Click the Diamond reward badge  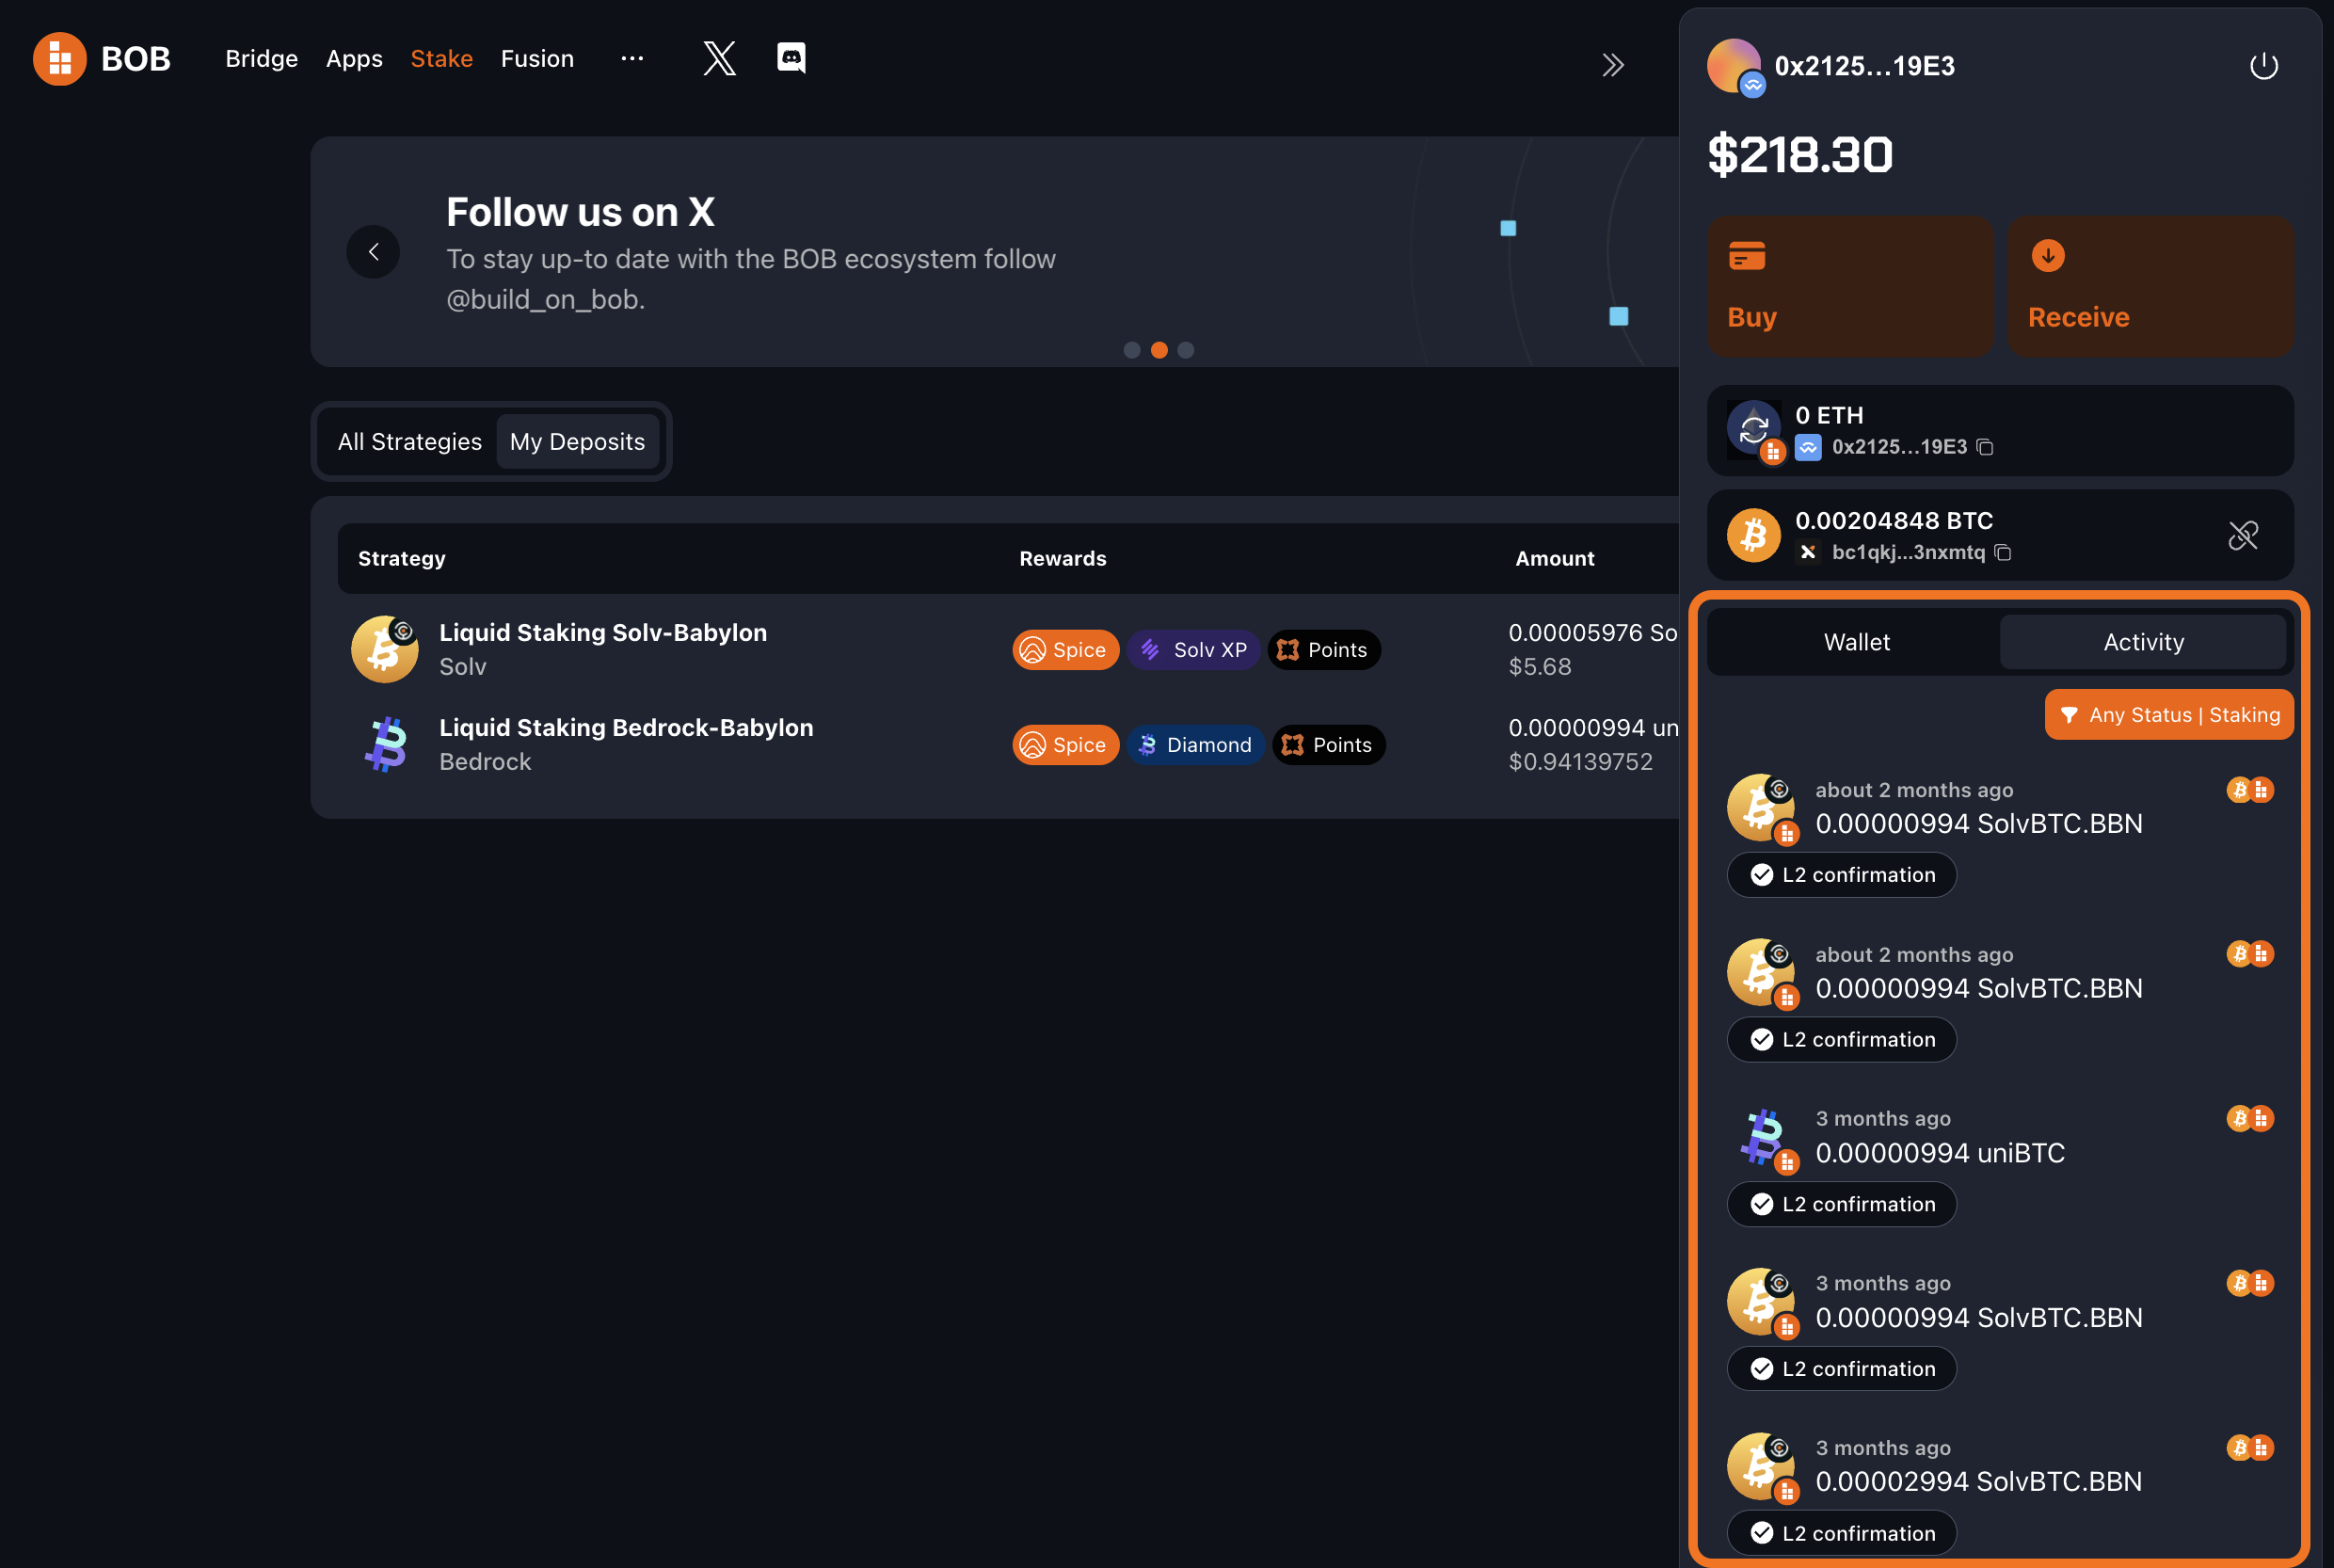1196,745
